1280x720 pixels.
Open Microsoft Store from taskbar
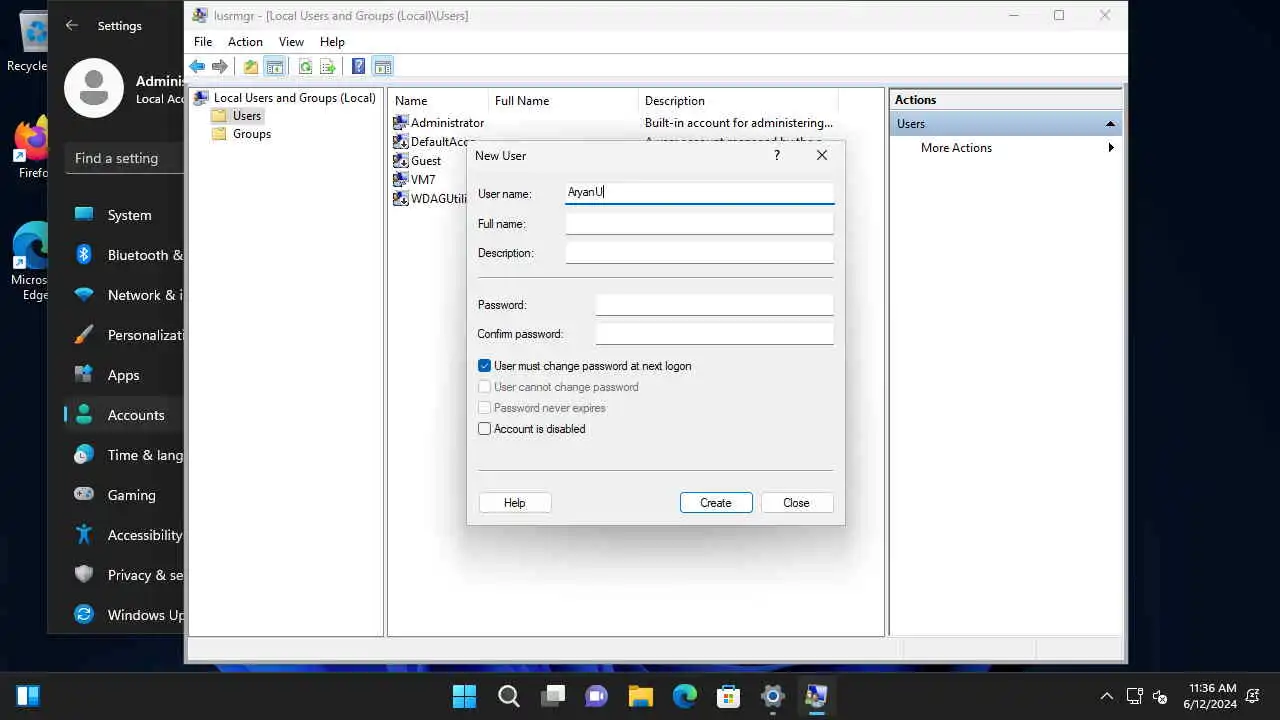pyautogui.click(x=728, y=696)
